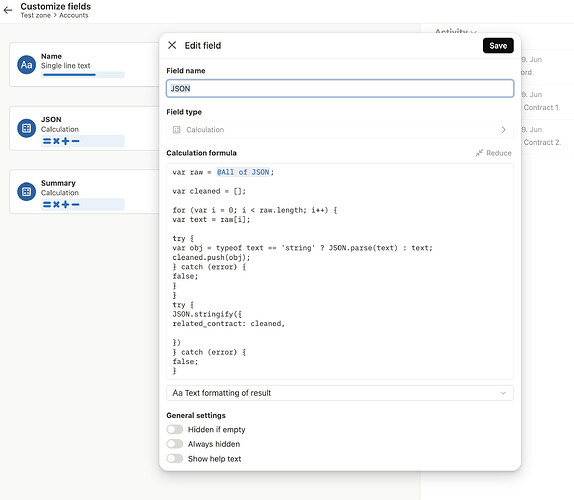Open the Field type Calculation chevron

coord(503,130)
